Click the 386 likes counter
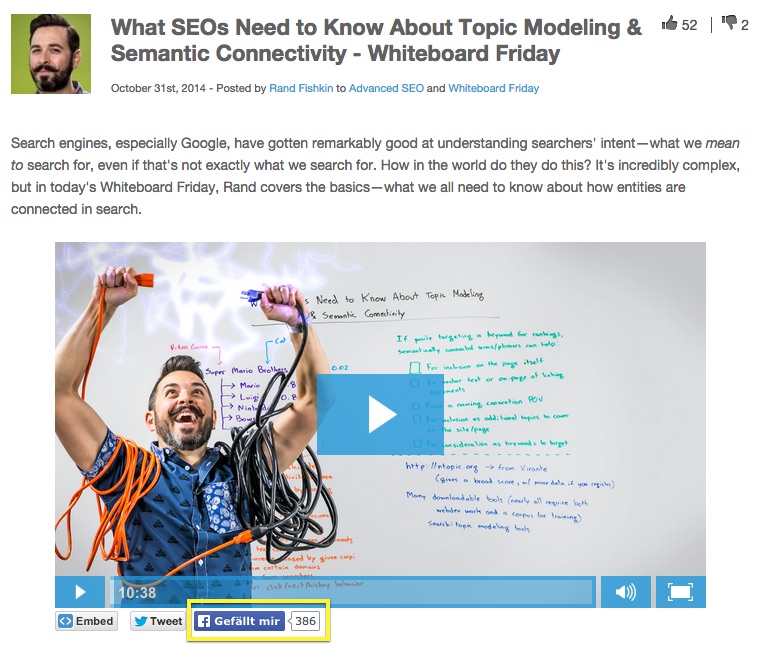This screenshot has width=761, height=646. pos(305,621)
